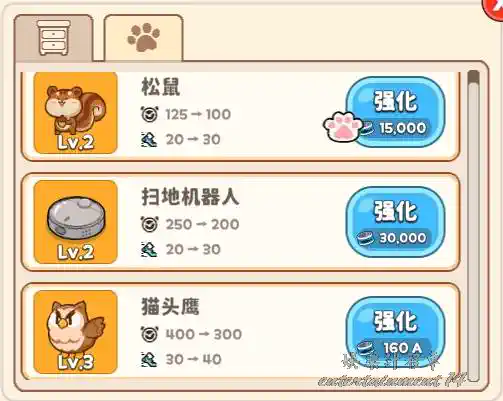Close the upgrade panel with red button
Viewport: 503px width, 401px height.
[x=494, y=8]
